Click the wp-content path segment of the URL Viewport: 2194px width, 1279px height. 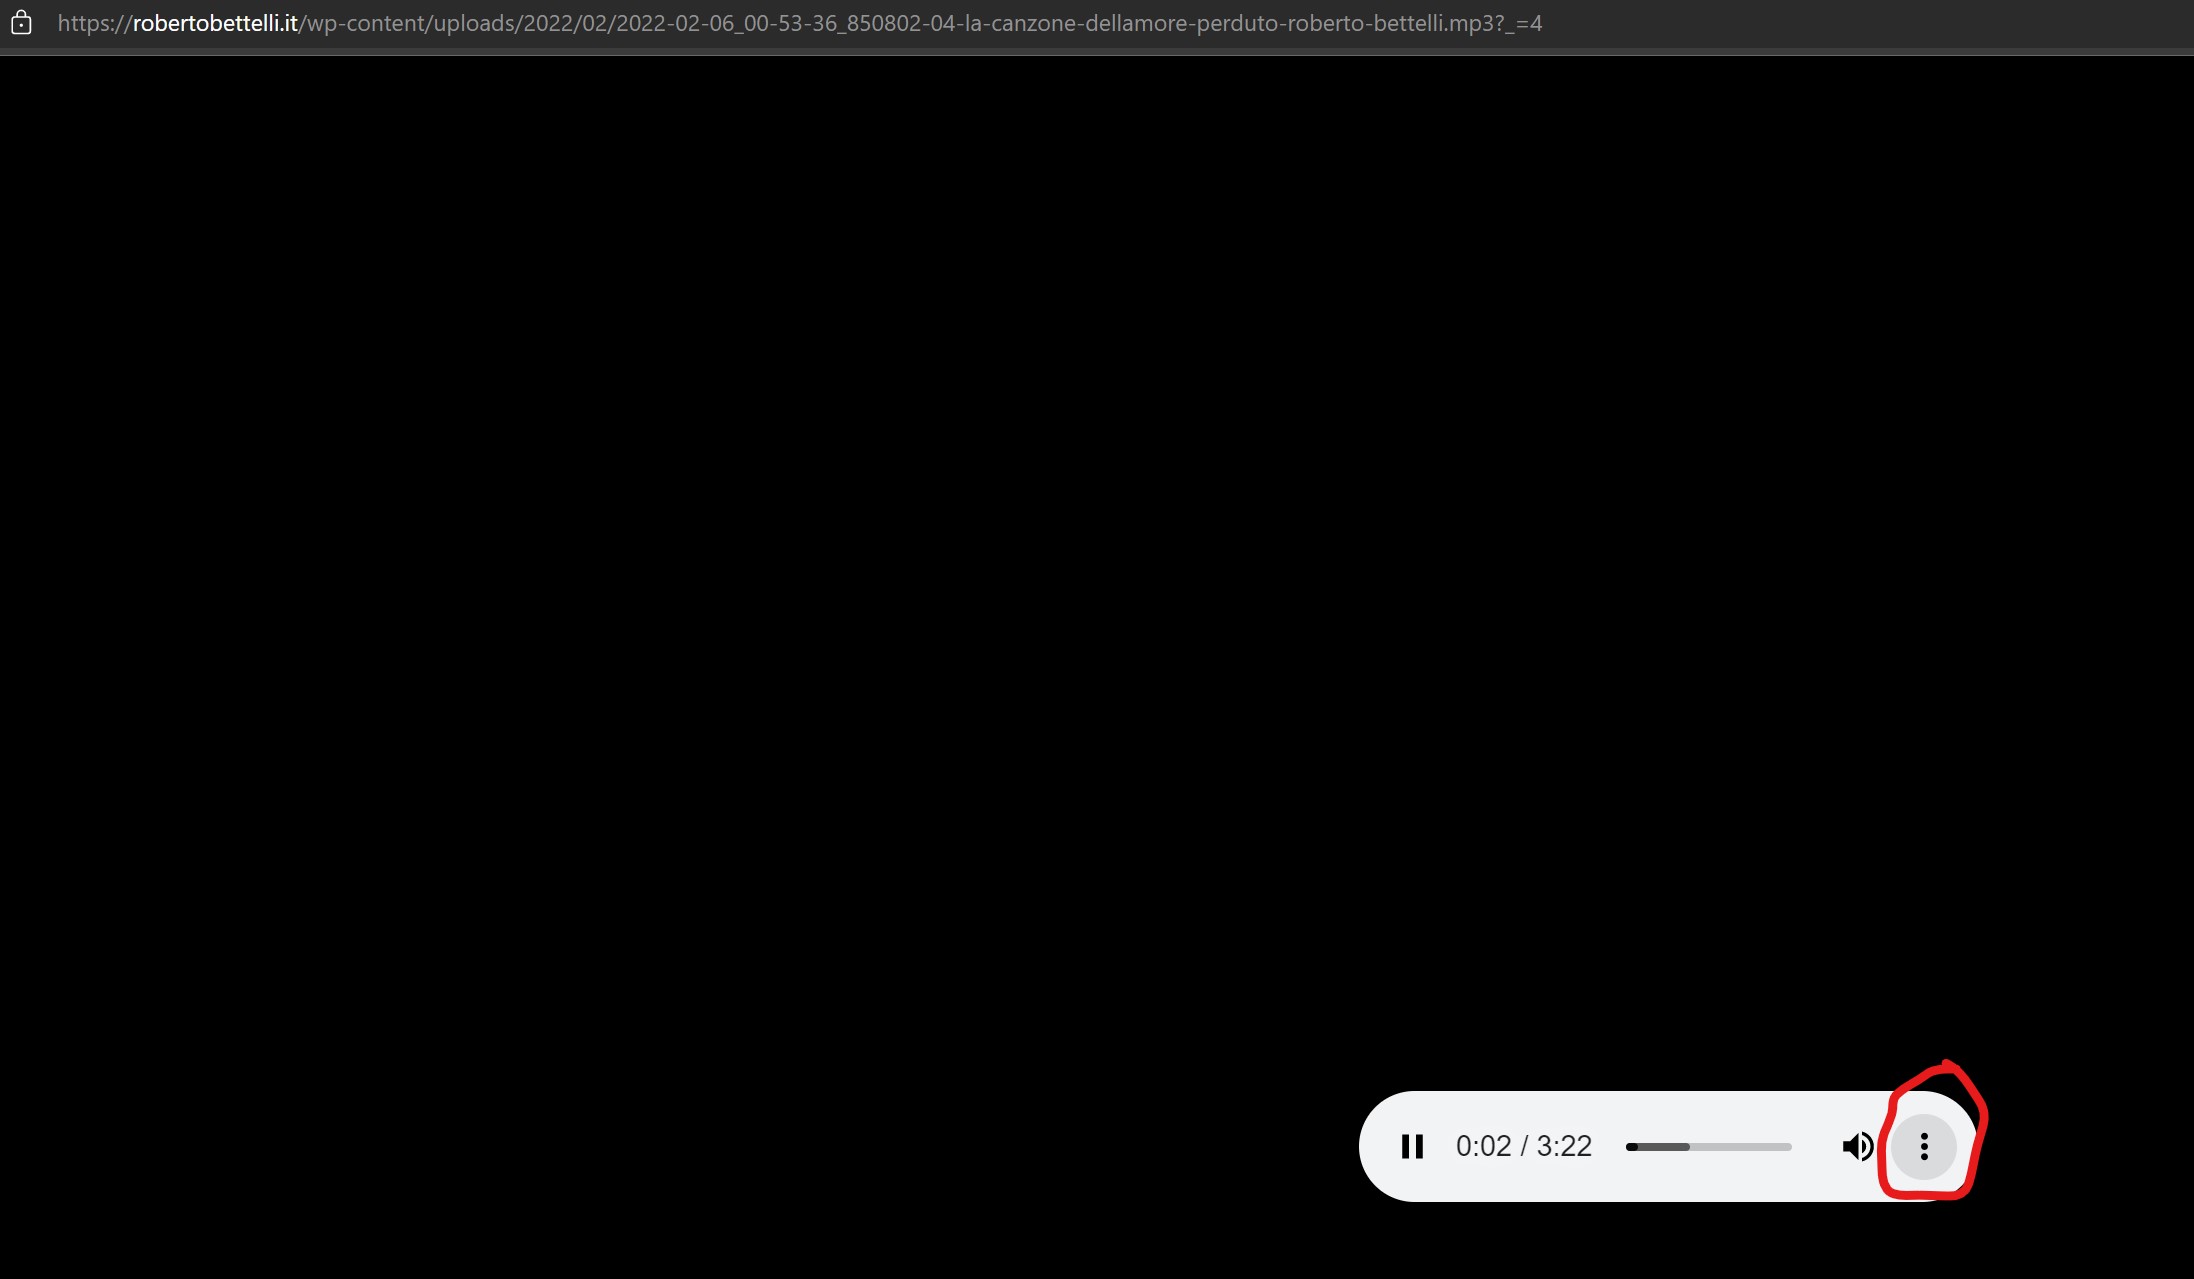click(x=363, y=23)
